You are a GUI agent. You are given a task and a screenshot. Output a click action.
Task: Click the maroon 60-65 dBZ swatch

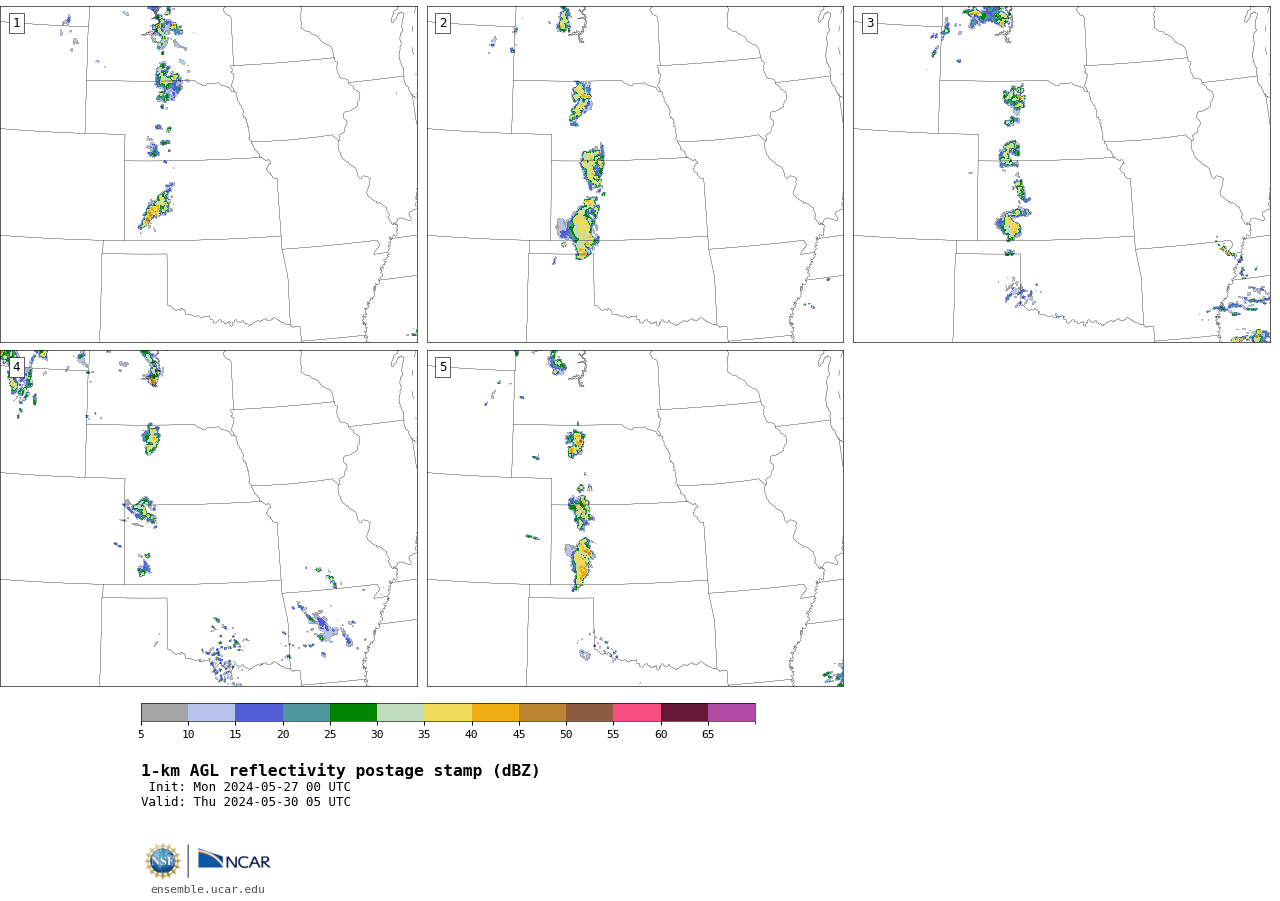click(684, 712)
